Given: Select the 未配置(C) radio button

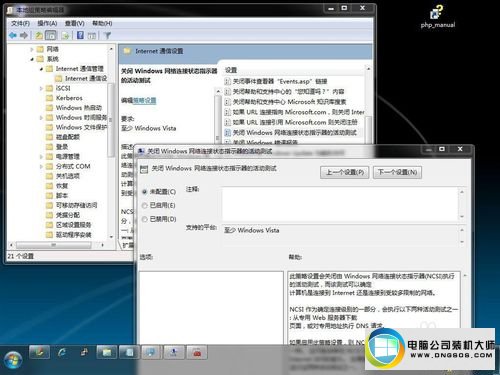Looking at the screenshot, I should tap(144, 192).
